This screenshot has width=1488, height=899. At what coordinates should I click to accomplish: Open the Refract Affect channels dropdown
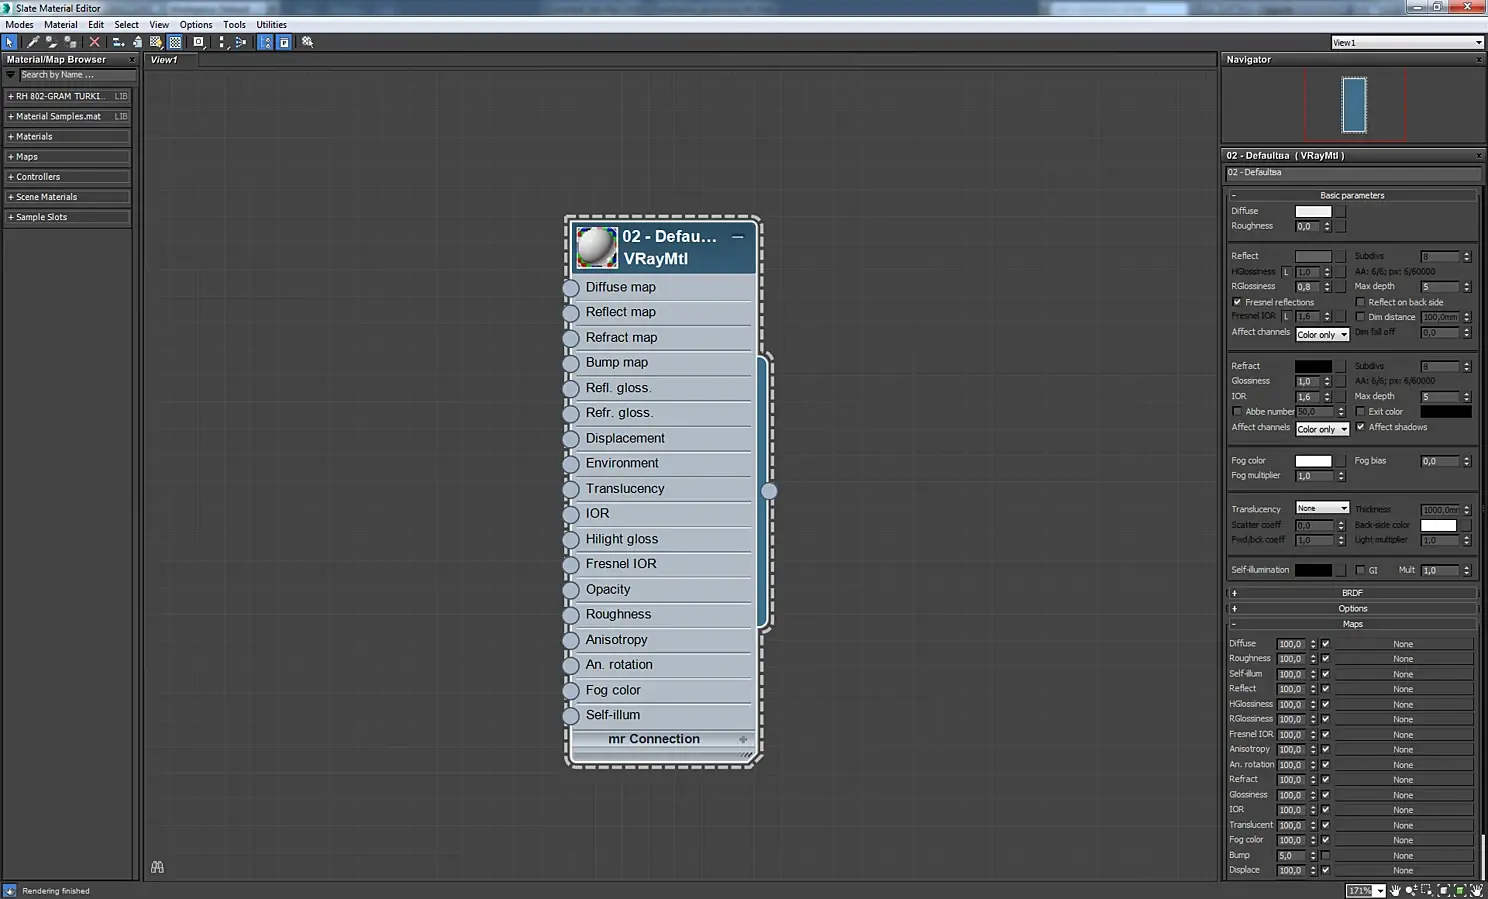point(1322,429)
